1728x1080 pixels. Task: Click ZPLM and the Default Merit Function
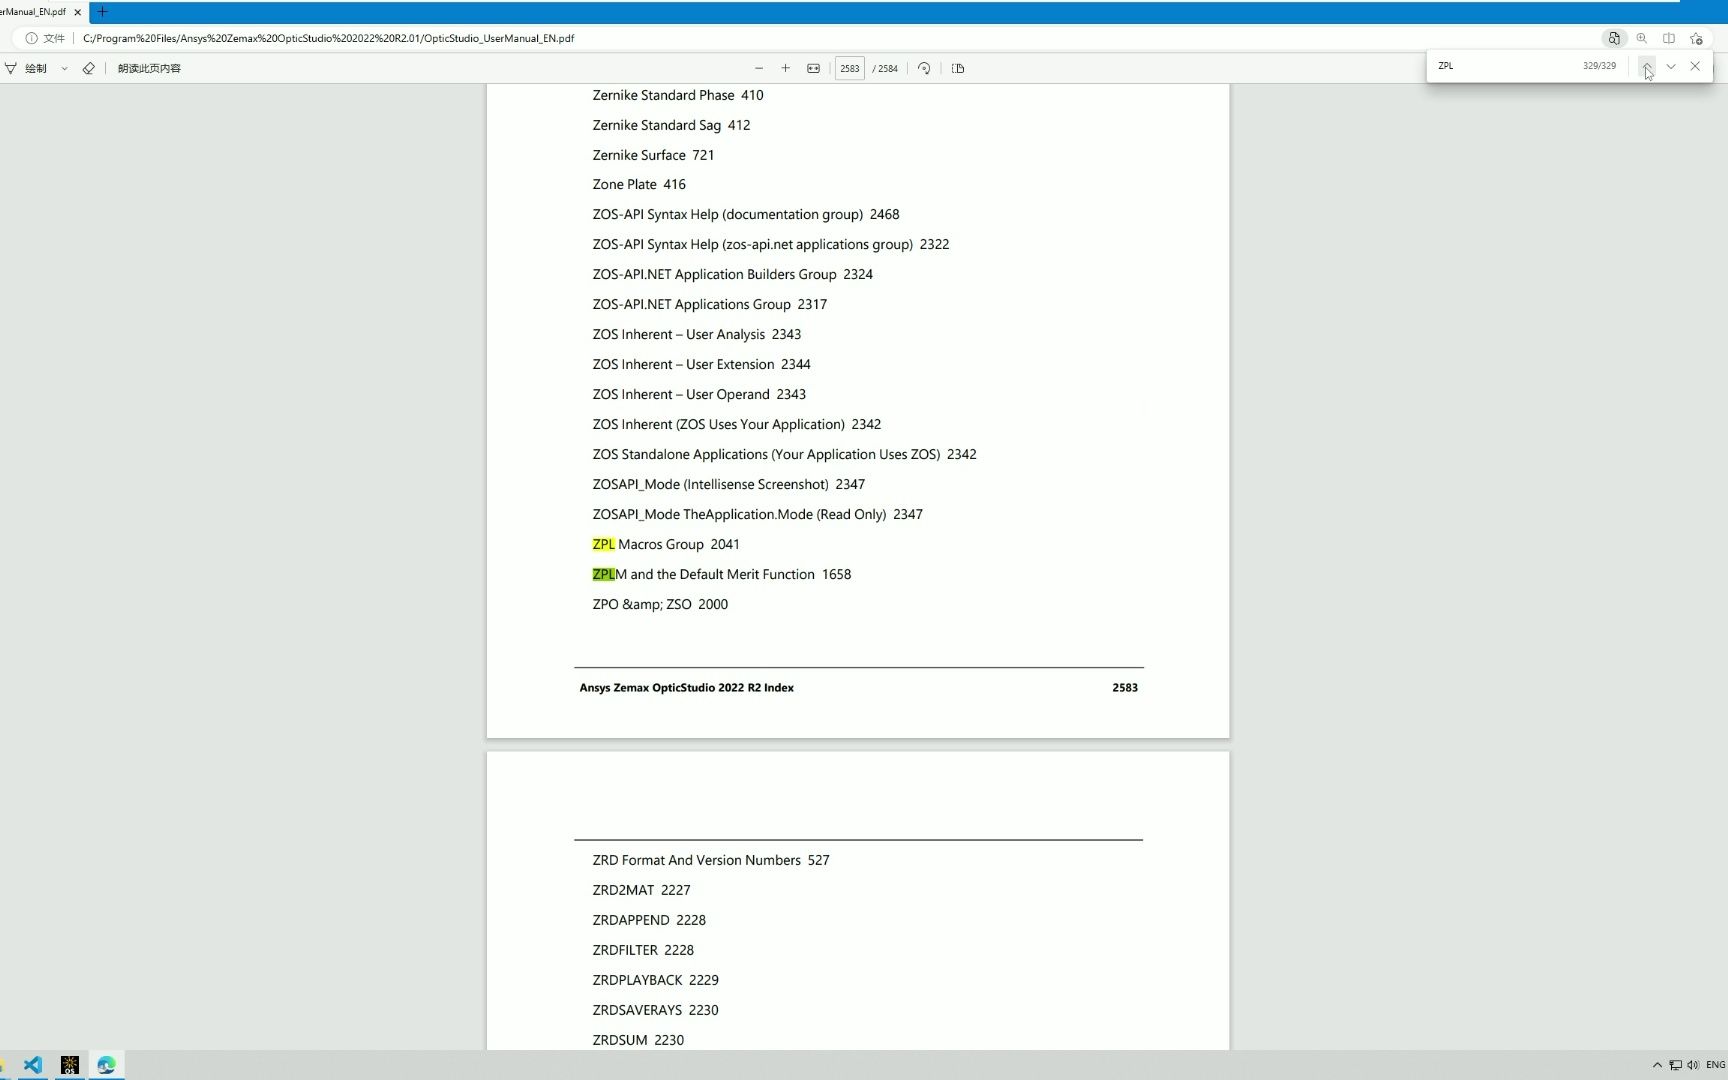722,574
